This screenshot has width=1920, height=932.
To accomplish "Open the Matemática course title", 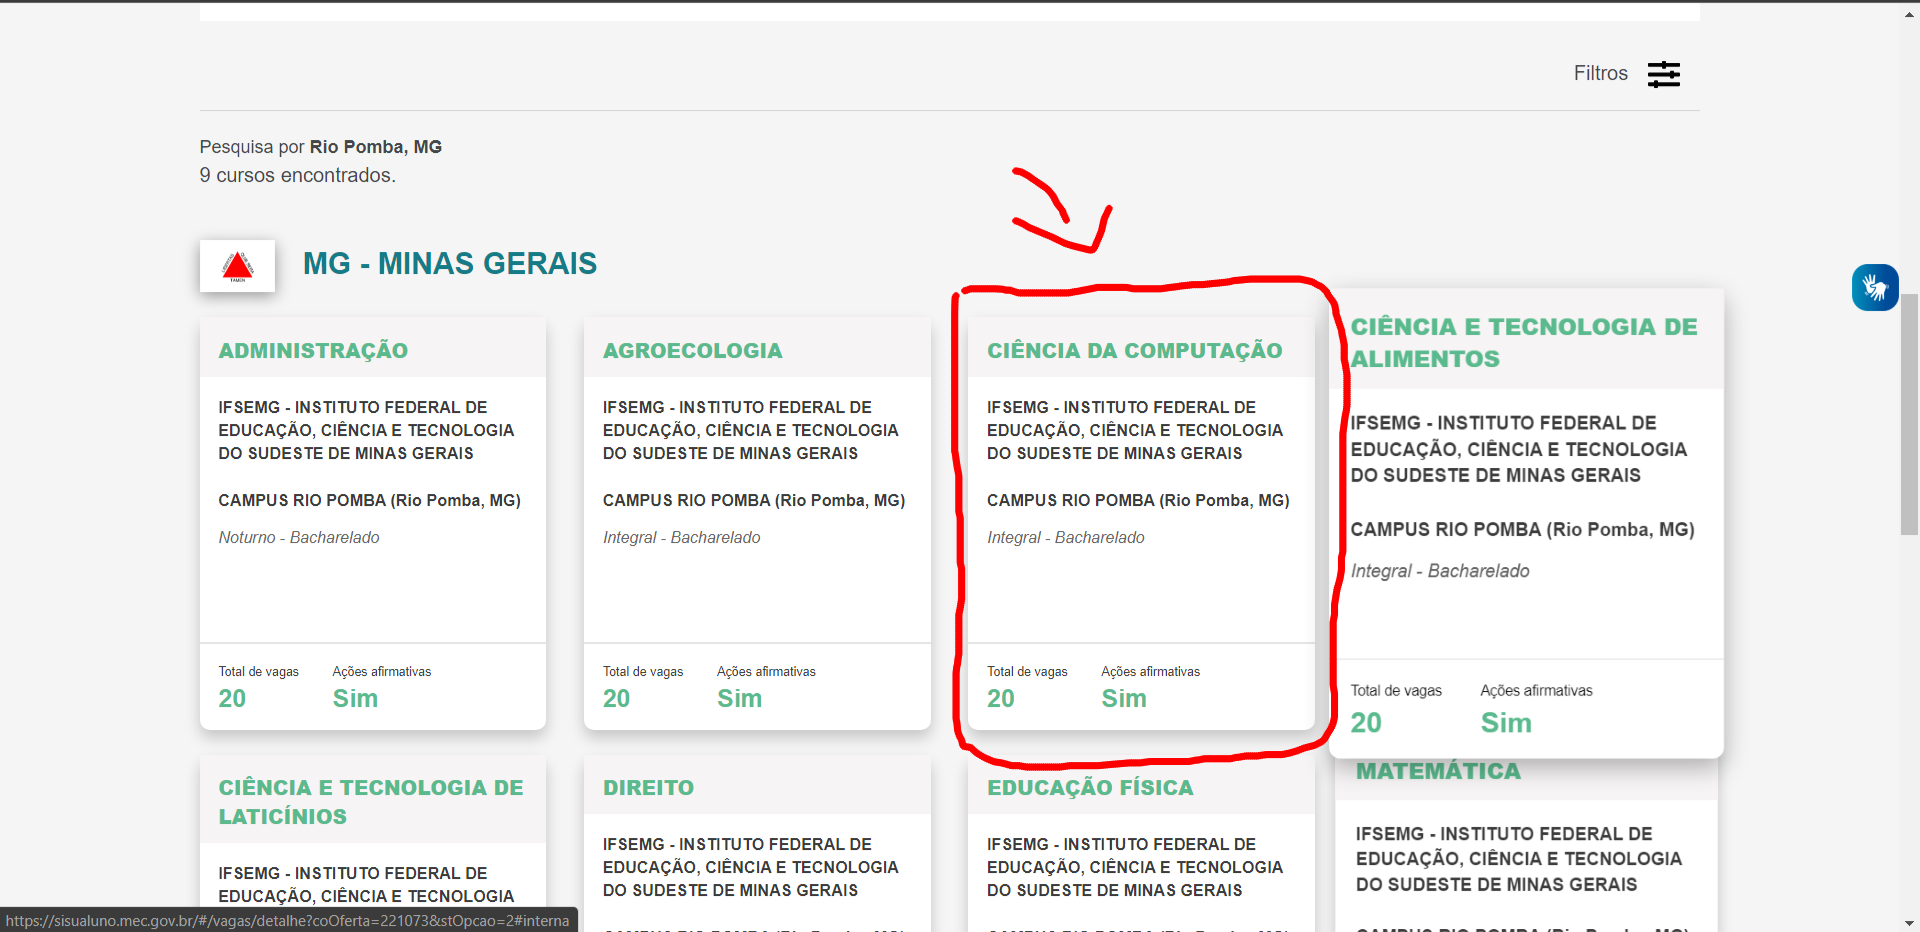I will click(1438, 772).
